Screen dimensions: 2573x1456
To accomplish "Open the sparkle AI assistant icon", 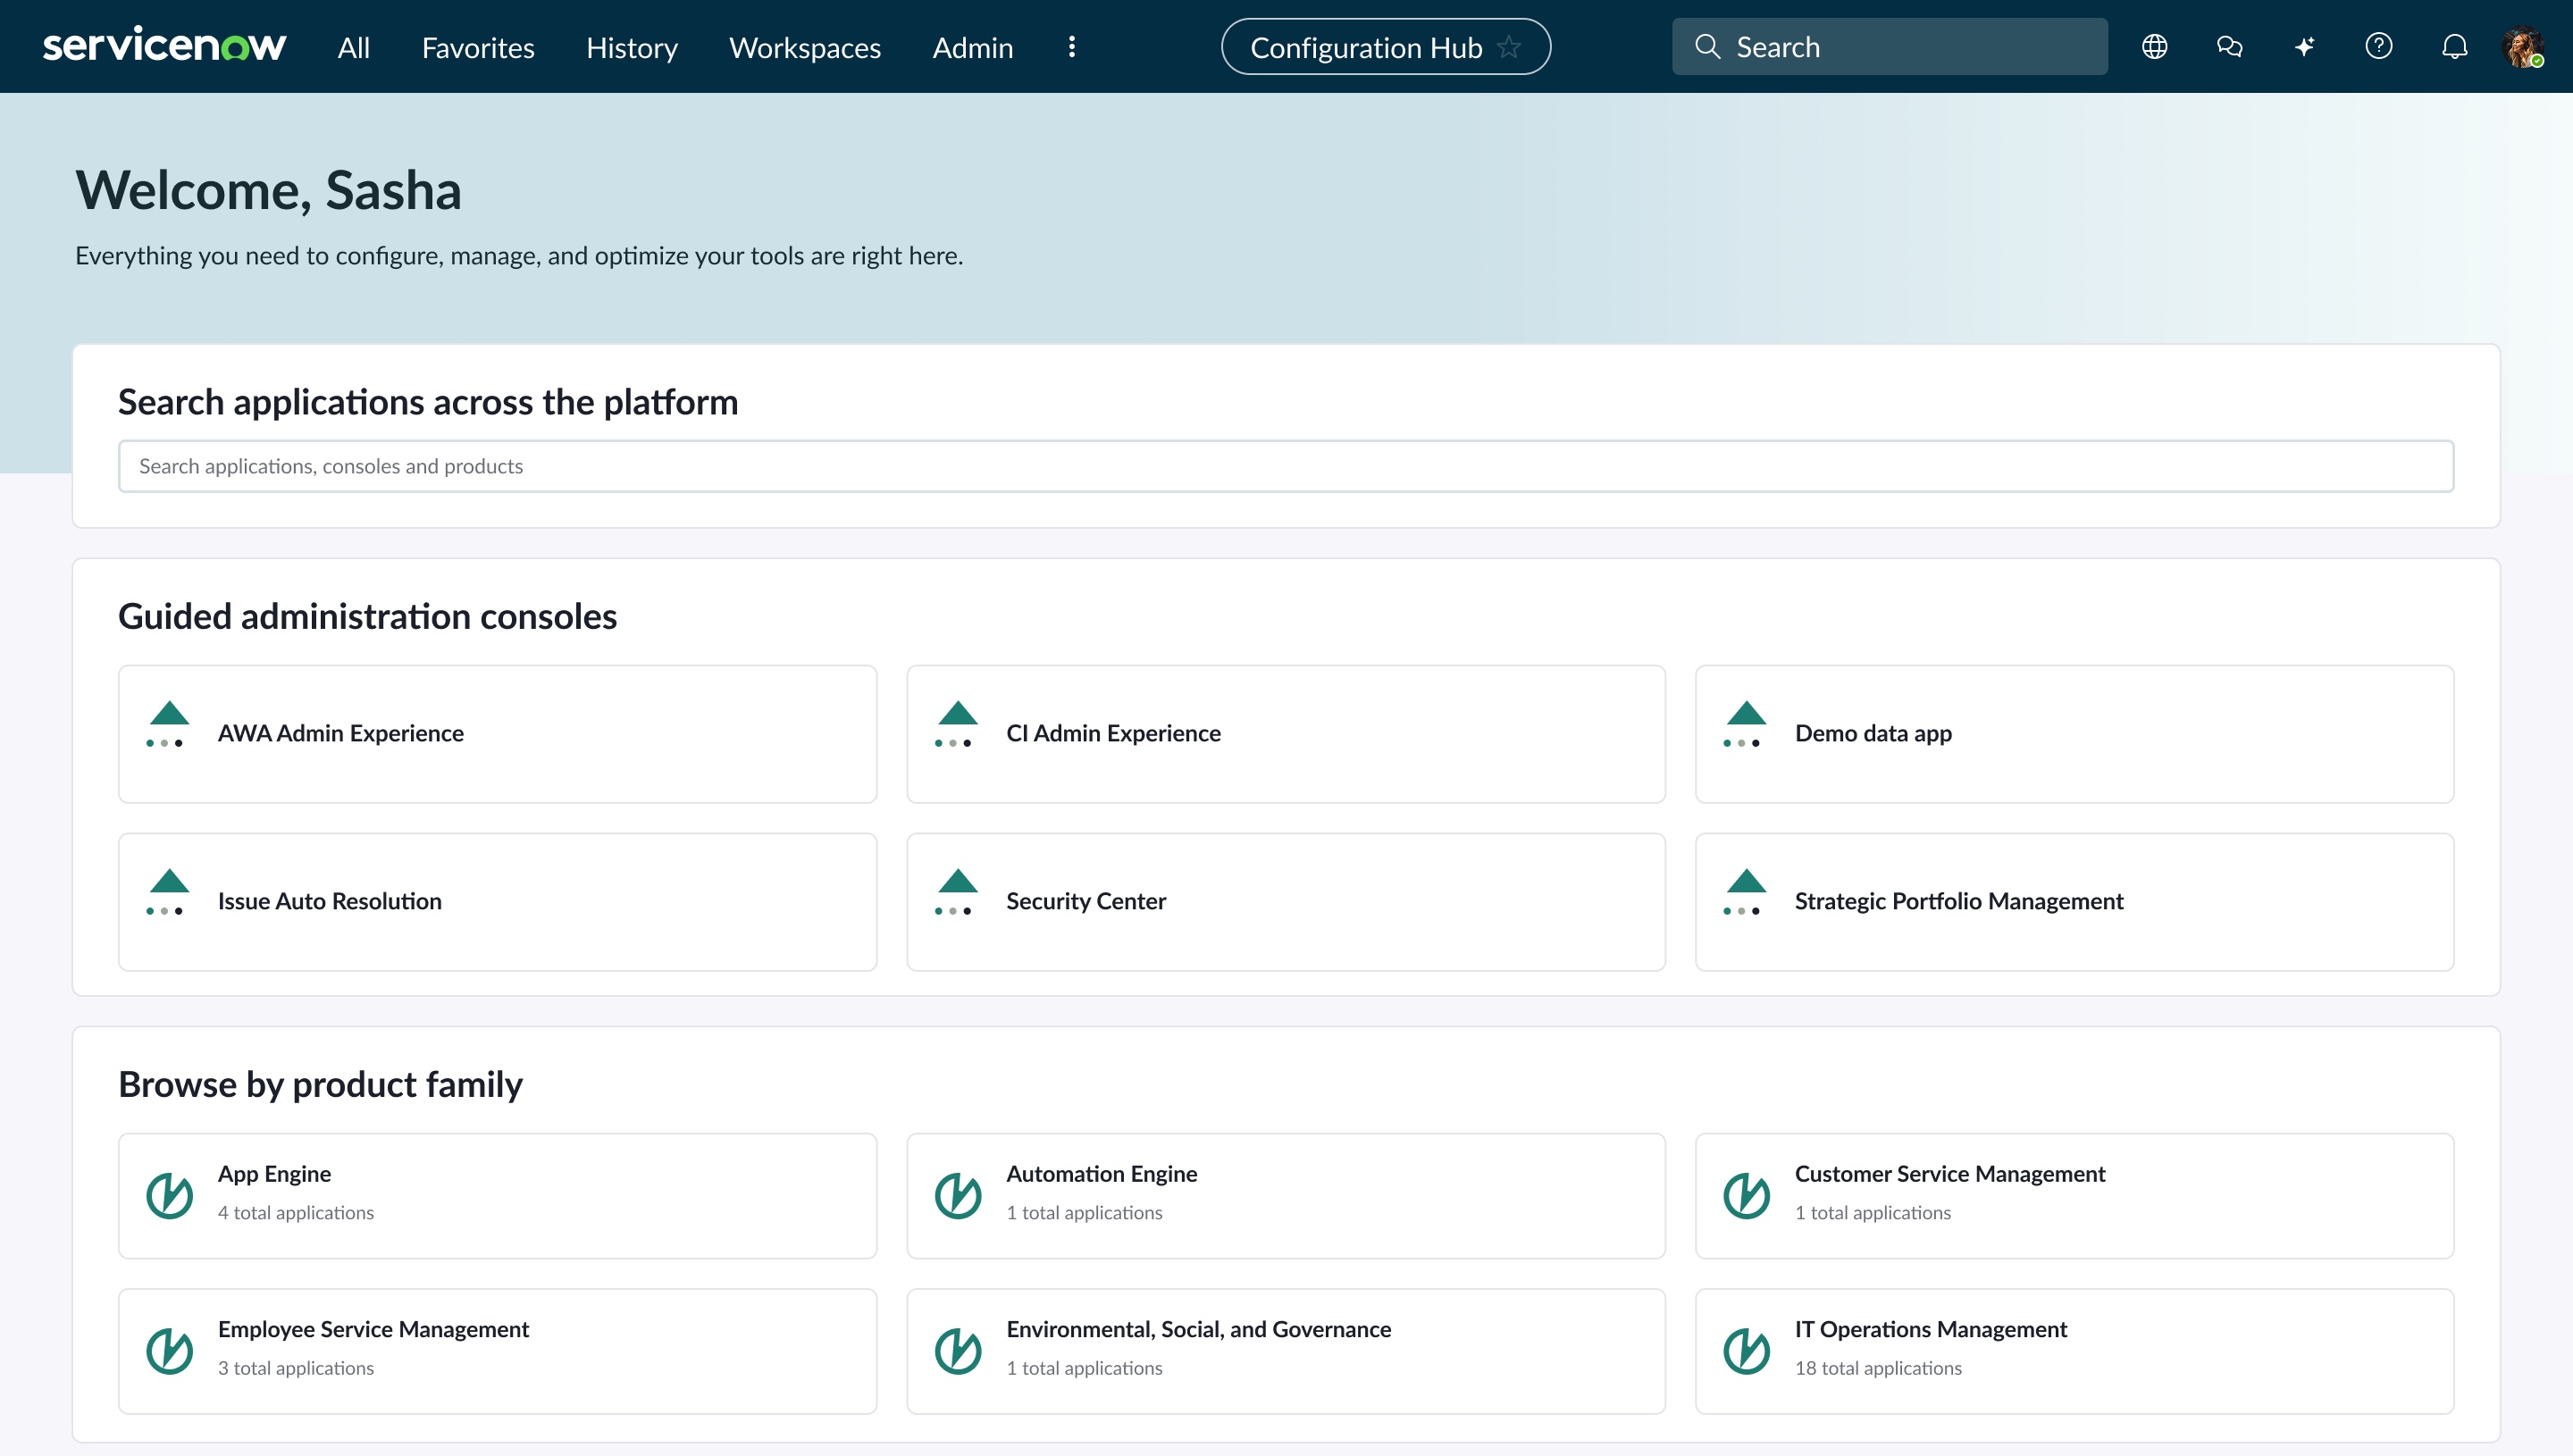I will pos(2304,46).
